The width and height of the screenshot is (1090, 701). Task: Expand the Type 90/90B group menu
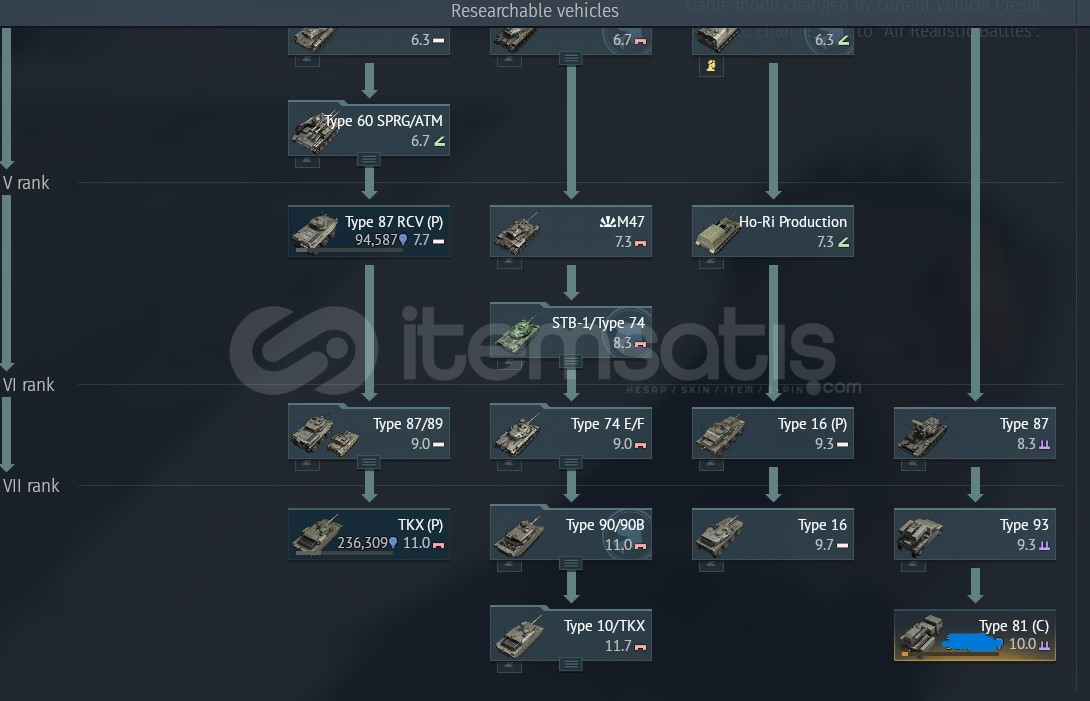point(571,563)
